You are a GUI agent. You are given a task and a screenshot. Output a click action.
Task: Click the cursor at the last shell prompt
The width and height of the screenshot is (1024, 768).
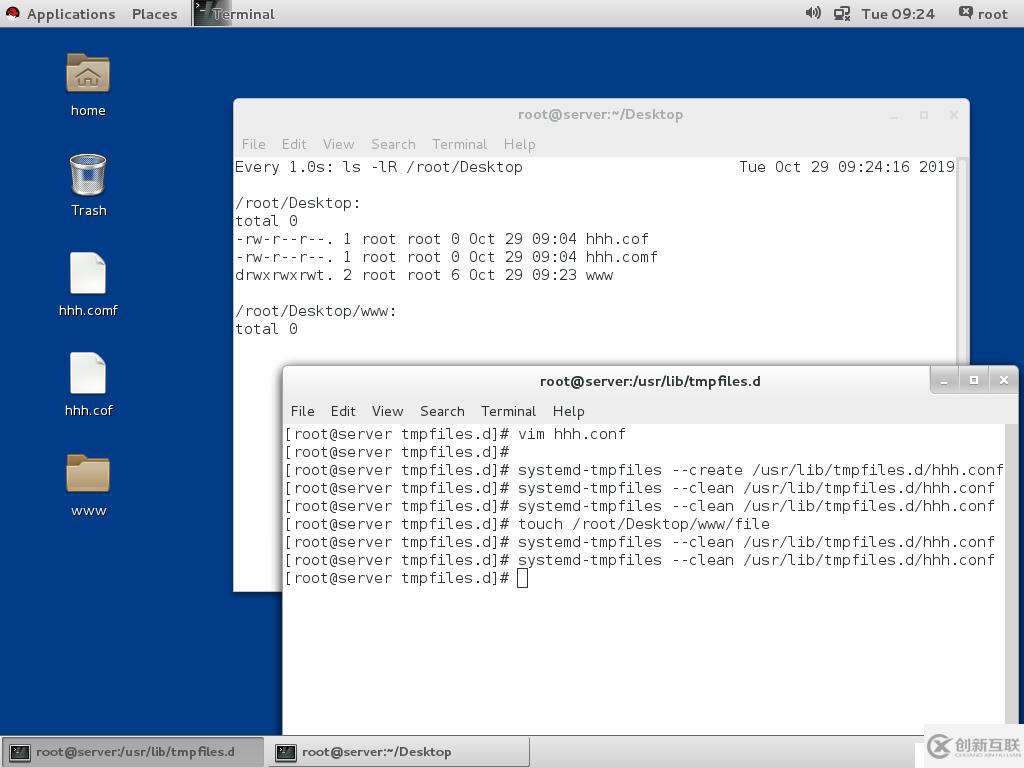coord(522,579)
